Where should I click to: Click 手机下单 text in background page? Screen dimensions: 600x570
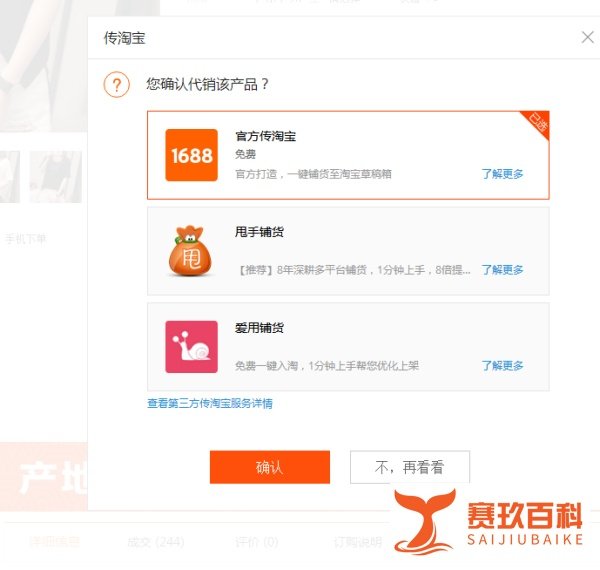click(26, 239)
